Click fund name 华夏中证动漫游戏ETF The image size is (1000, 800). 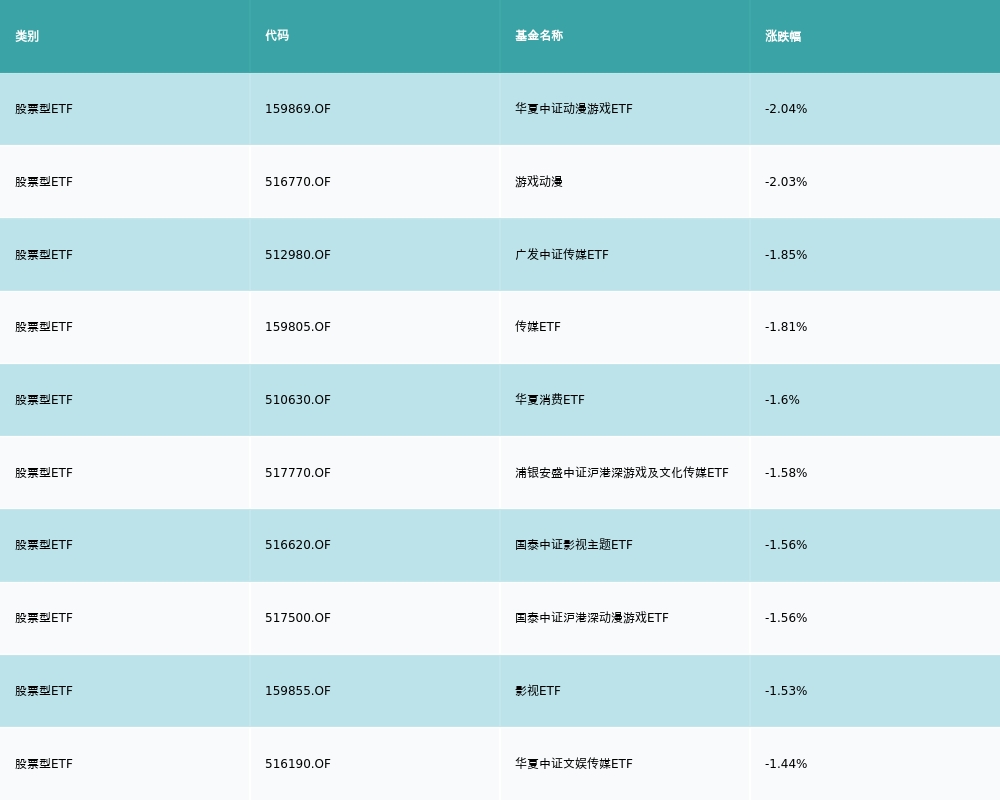click(574, 109)
